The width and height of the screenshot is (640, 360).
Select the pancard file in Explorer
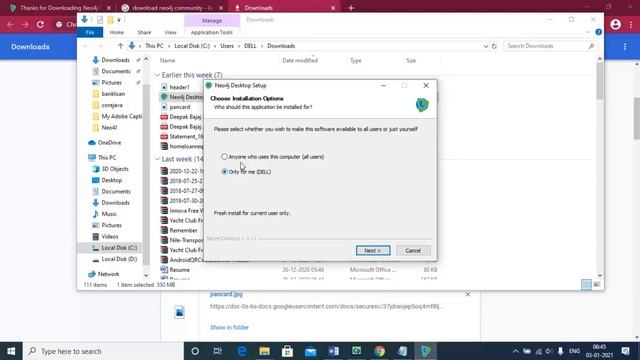(x=180, y=107)
